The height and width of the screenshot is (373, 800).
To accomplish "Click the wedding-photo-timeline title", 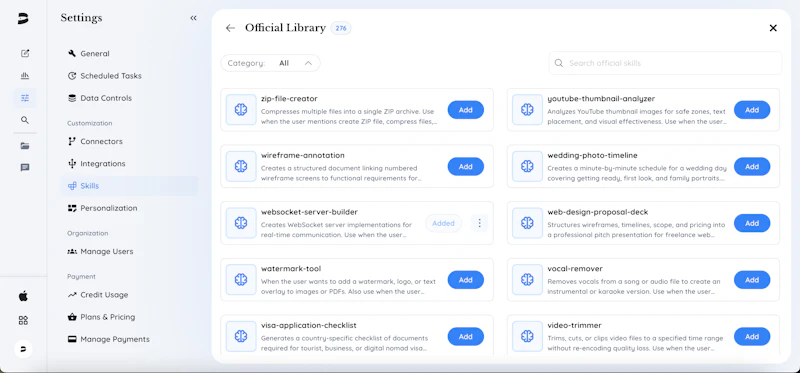I will tap(592, 155).
